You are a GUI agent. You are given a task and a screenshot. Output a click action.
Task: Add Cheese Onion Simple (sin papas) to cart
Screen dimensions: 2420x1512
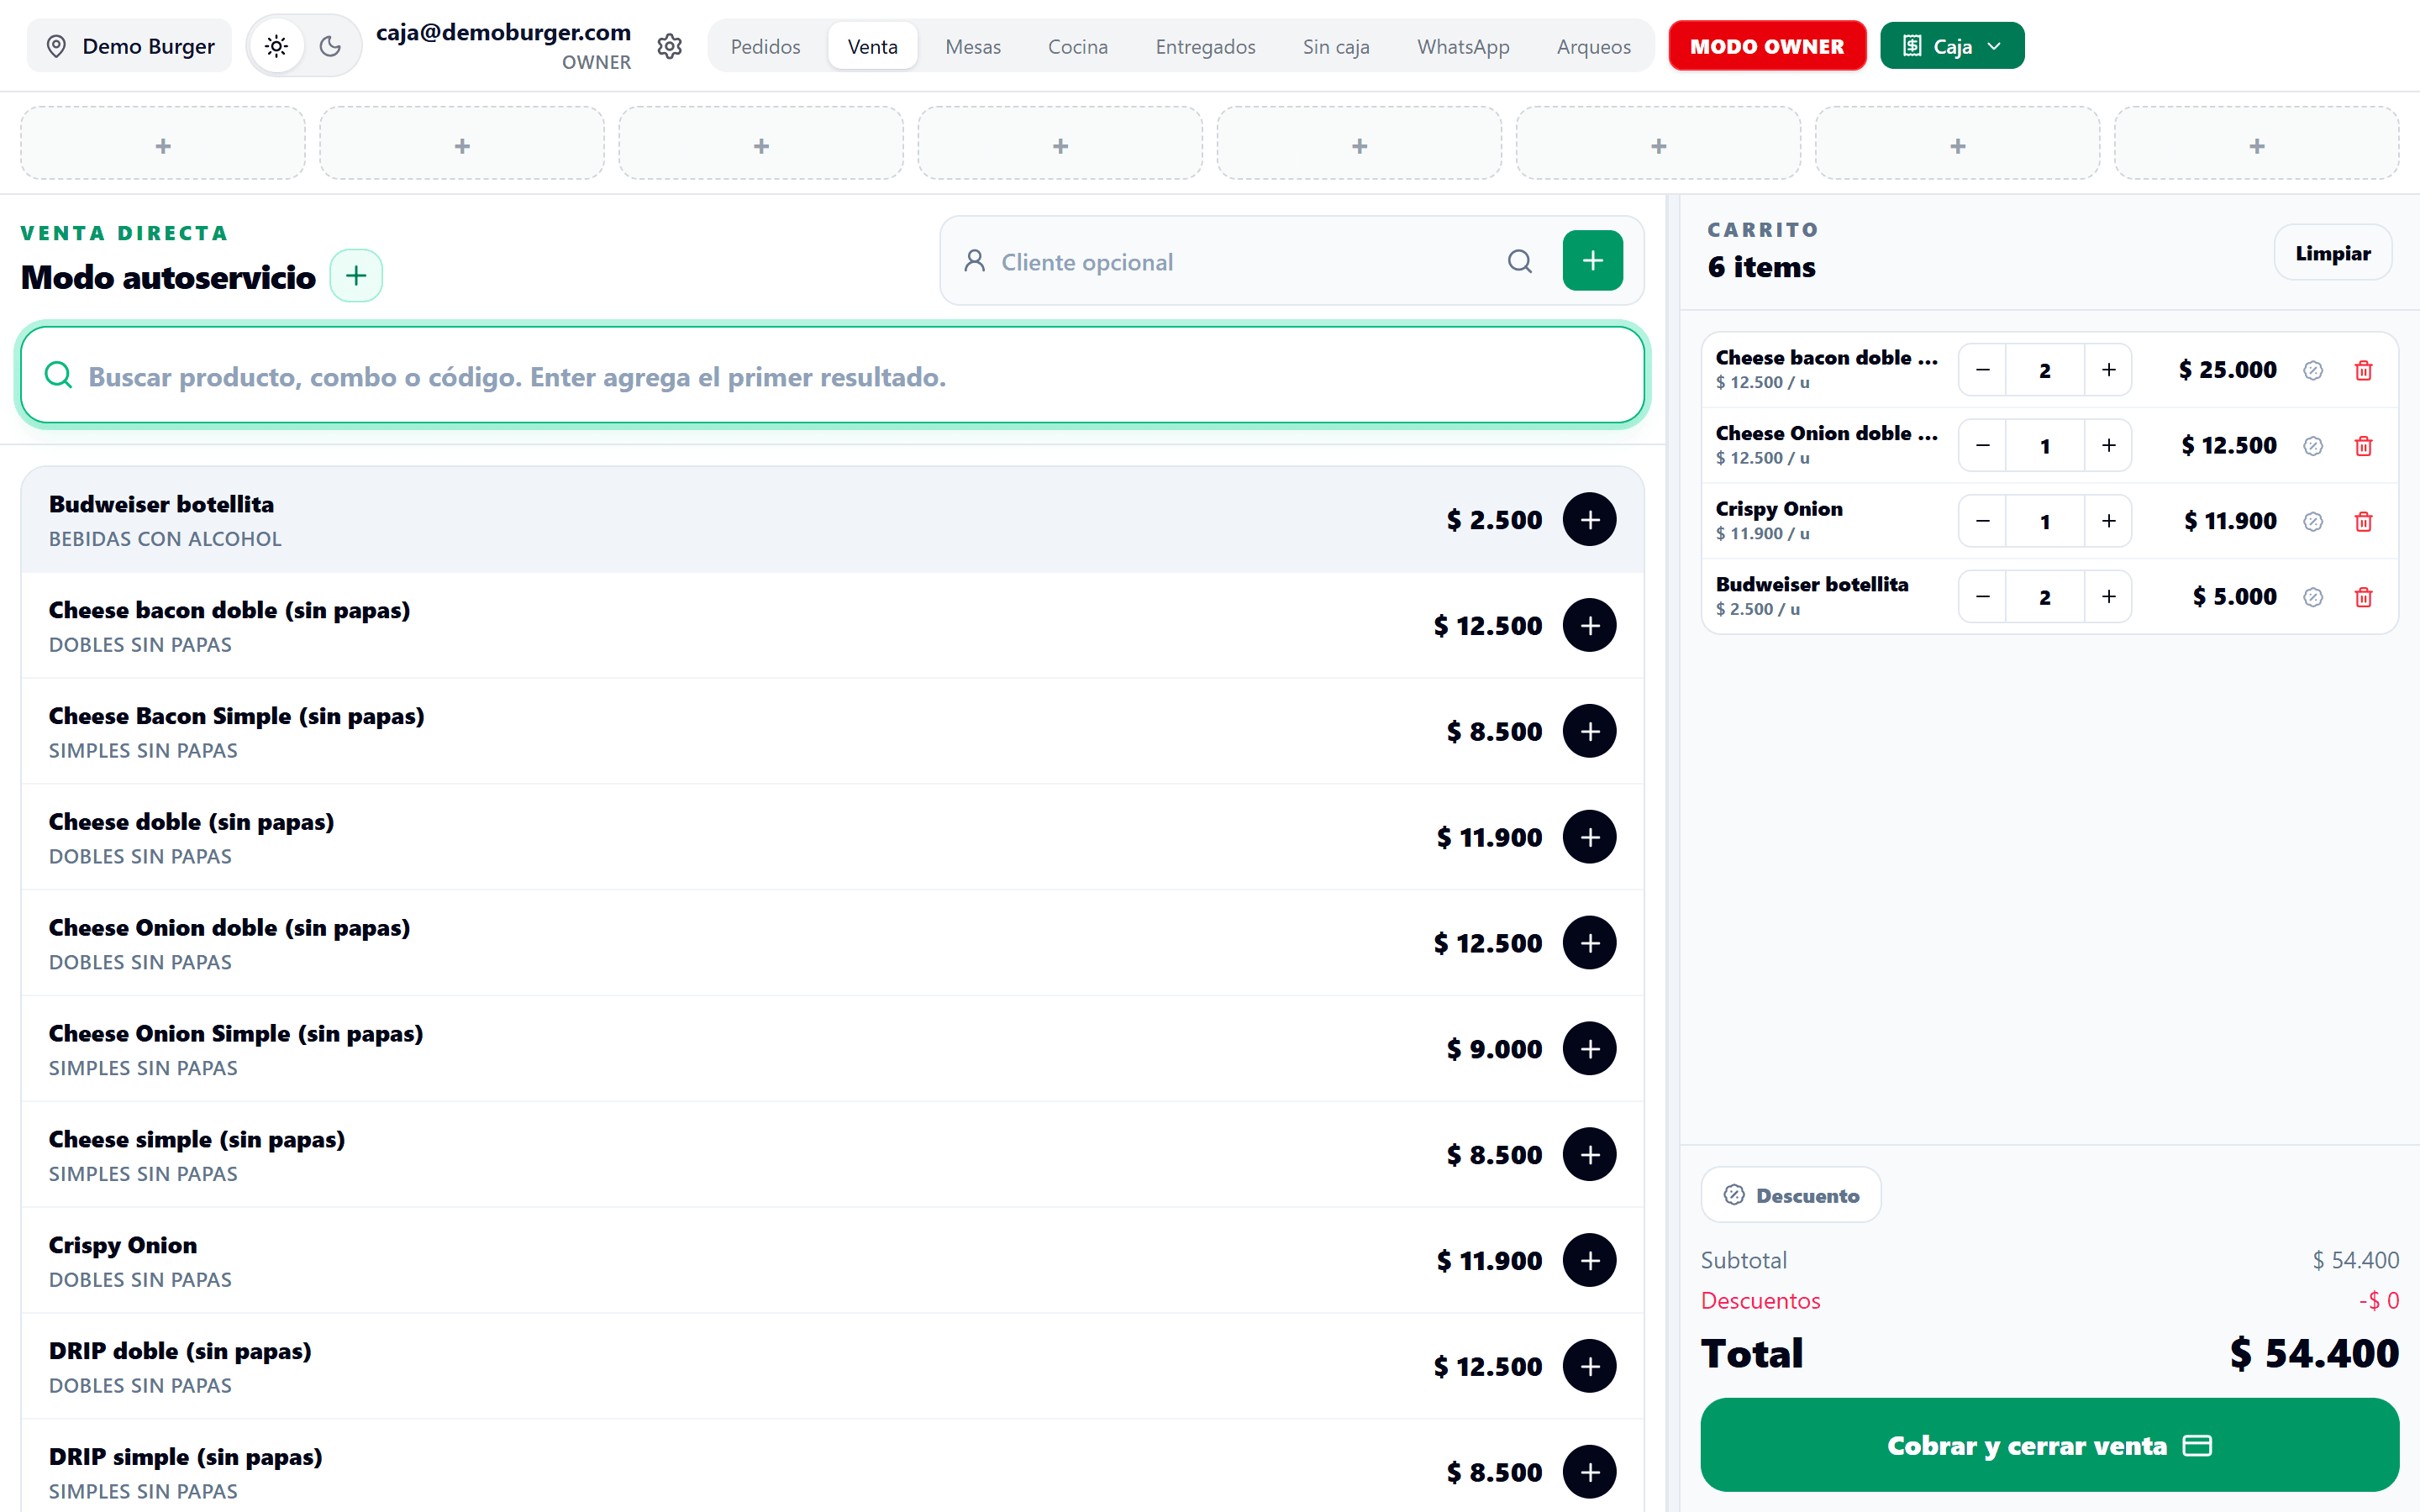click(1589, 1049)
